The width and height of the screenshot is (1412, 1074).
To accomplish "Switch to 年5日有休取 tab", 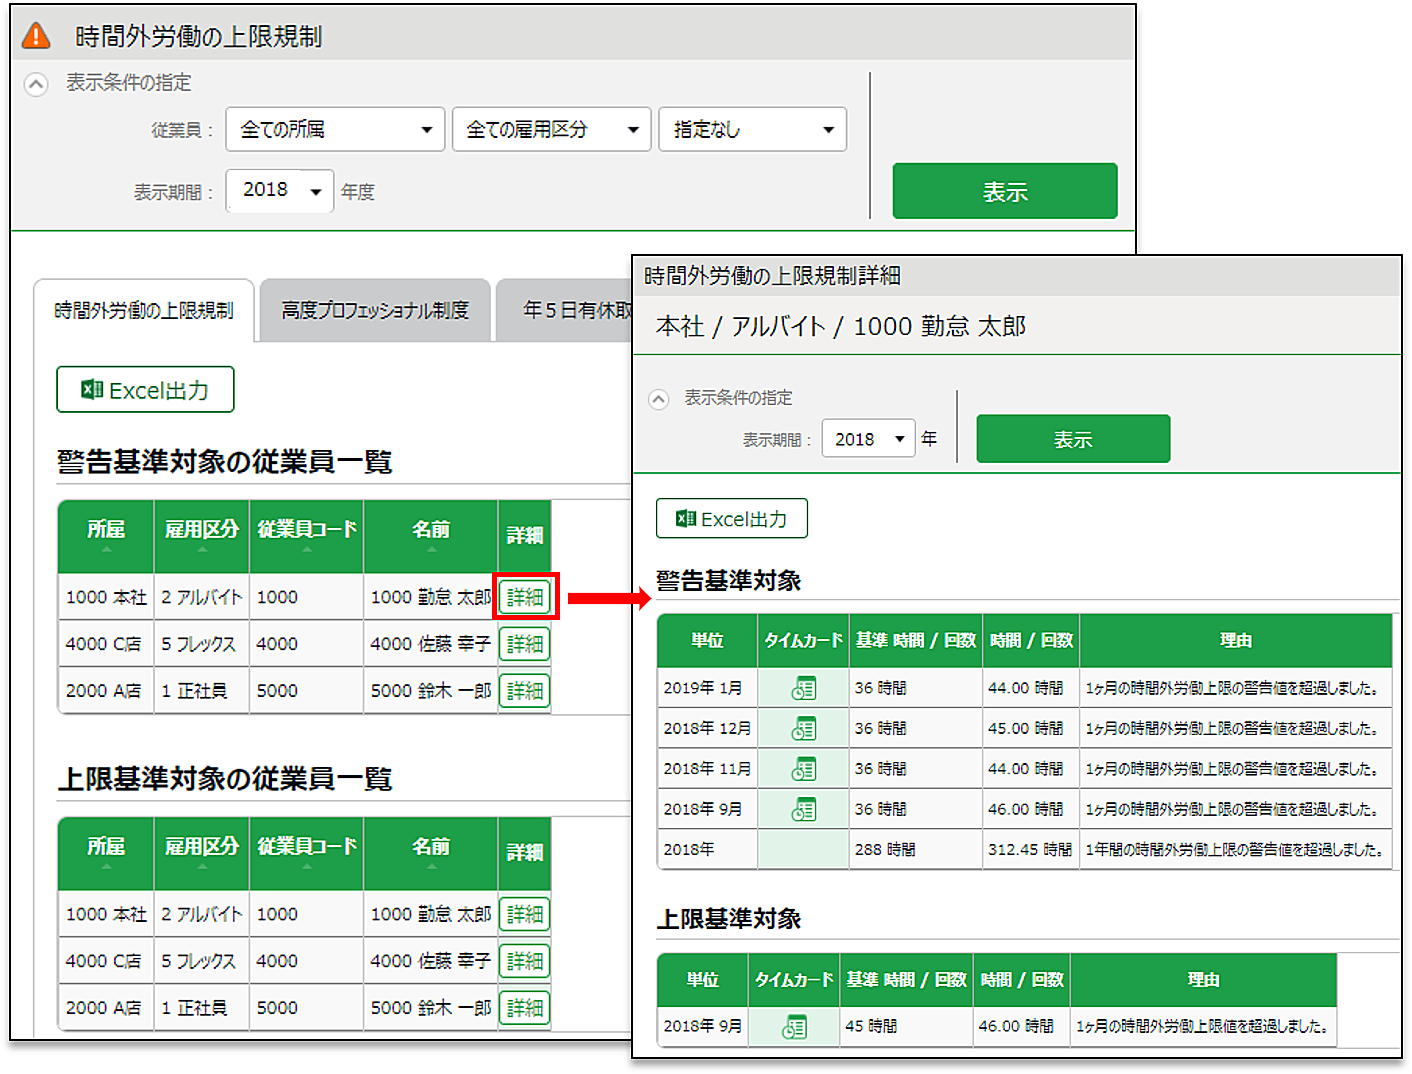I will [x=566, y=311].
